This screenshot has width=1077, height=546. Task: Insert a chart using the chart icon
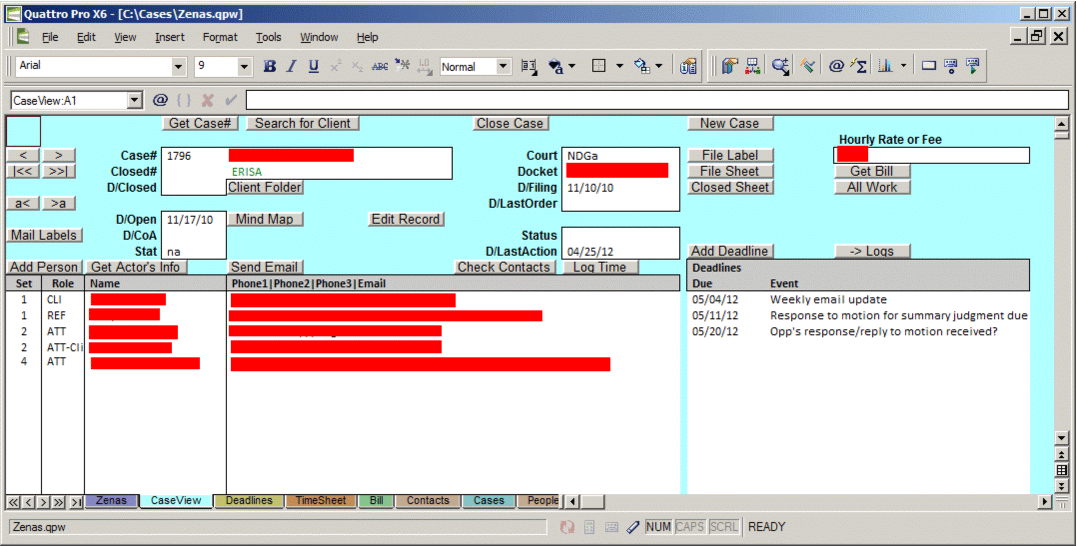tap(885, 66)
